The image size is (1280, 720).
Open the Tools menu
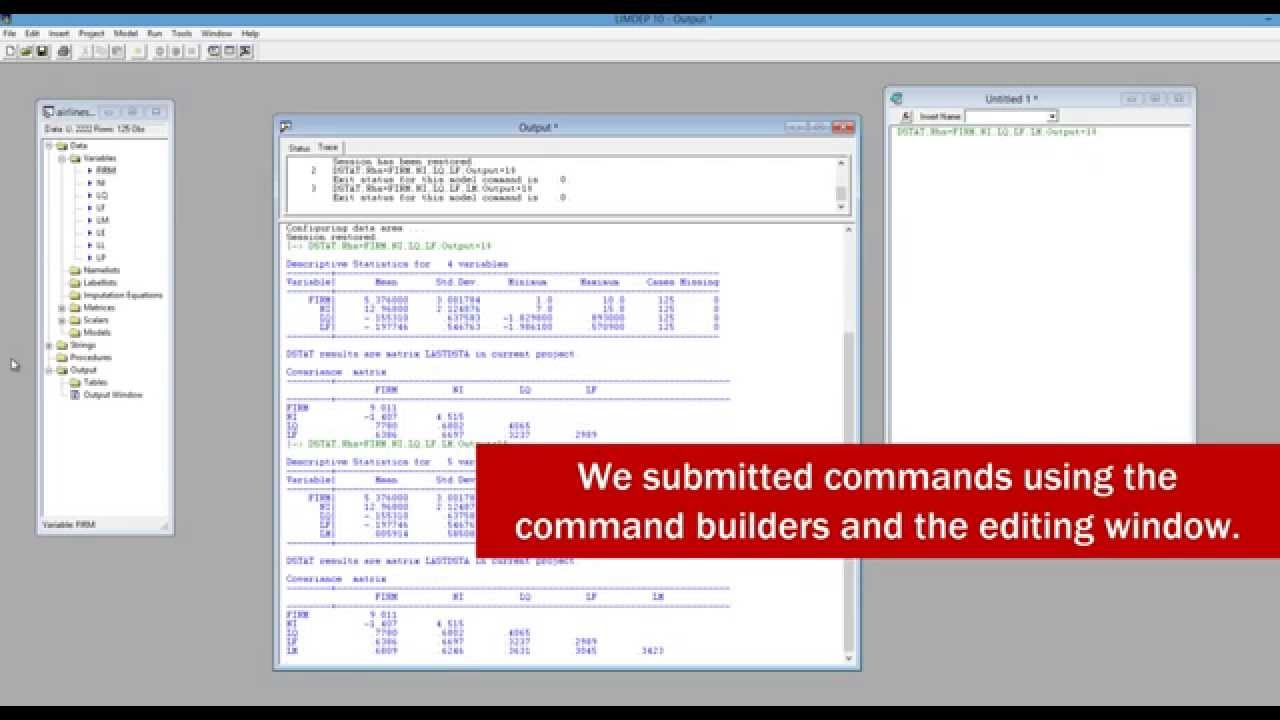pos(181,33)
